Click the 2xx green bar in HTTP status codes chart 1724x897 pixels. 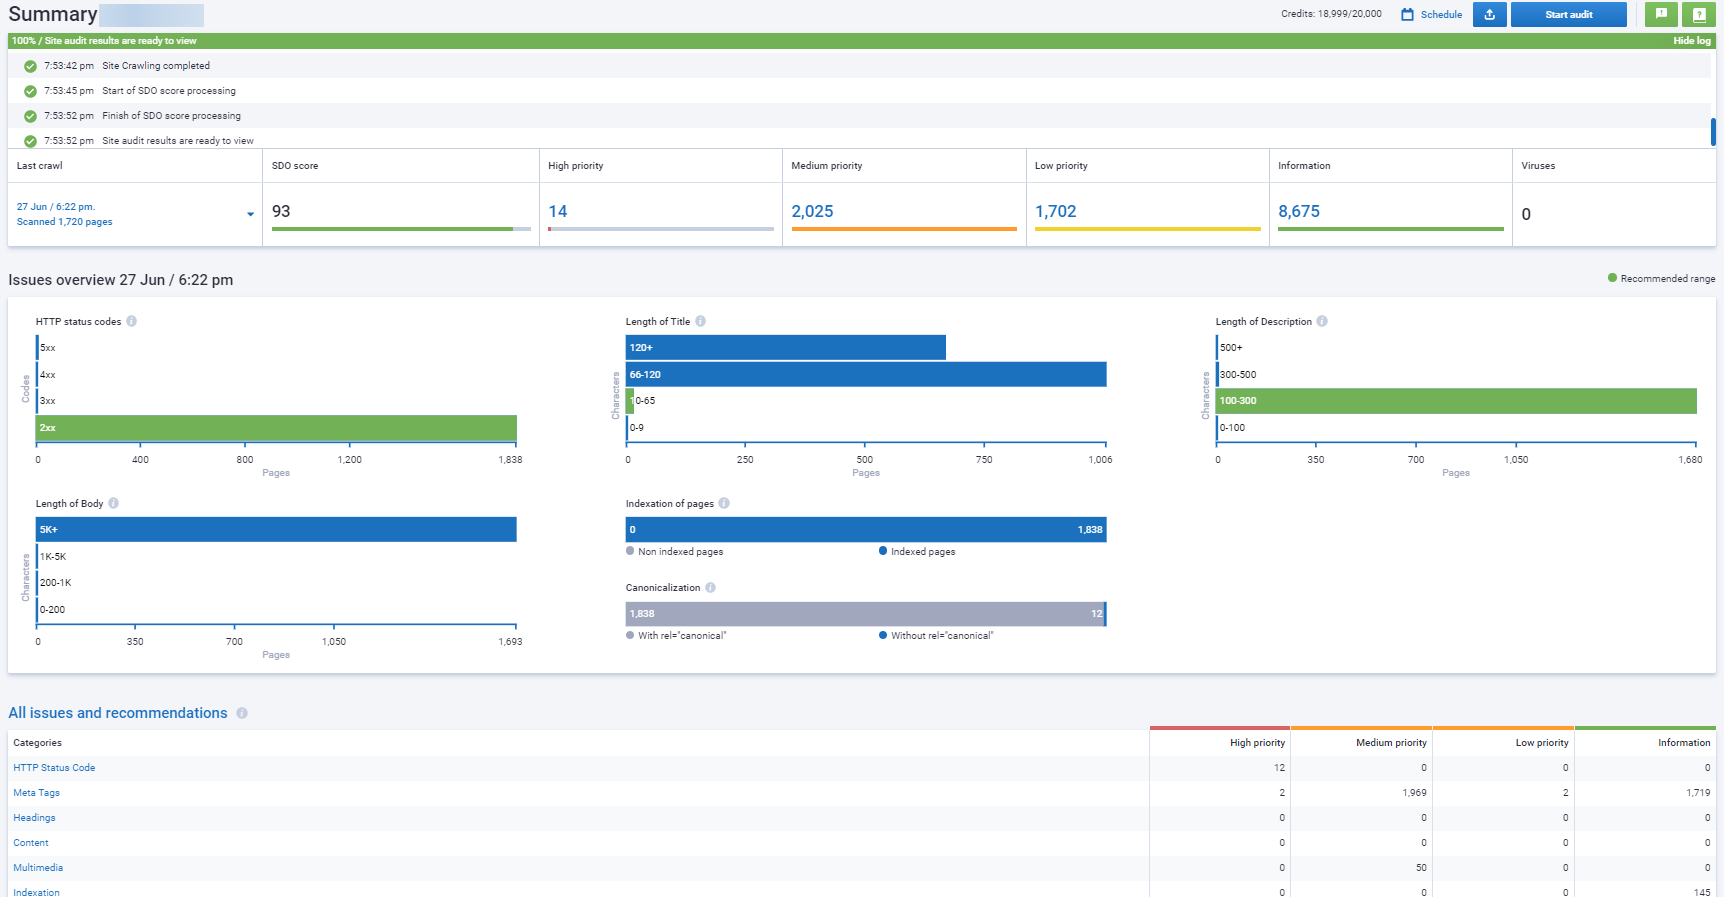[276, 428]
